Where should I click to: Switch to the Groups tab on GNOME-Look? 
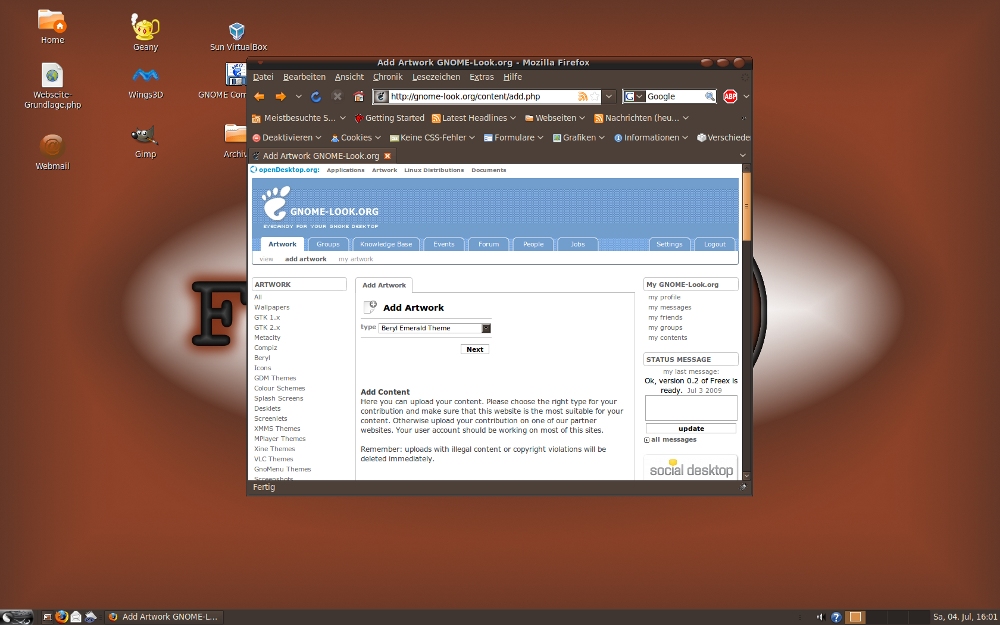(x=328, y=244)
